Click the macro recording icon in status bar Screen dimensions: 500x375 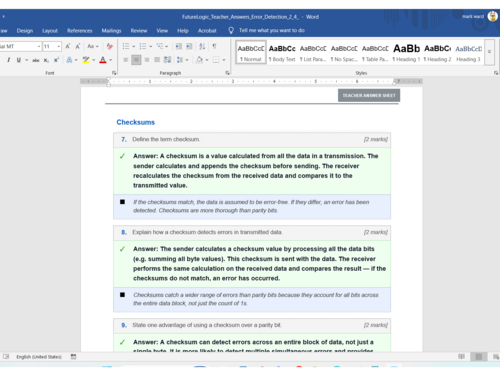click(73, 357)
